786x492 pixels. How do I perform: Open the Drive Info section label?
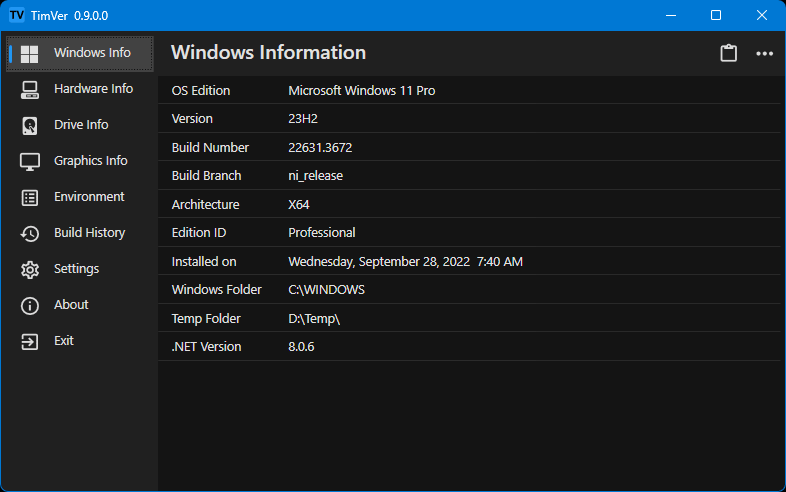[81, 125]
